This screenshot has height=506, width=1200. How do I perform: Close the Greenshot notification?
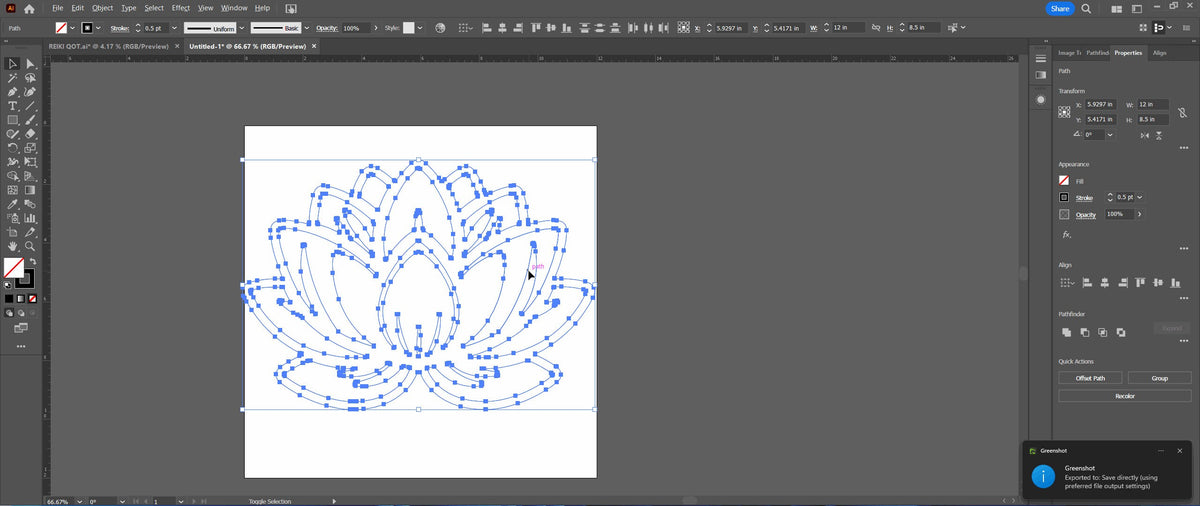1181,451
